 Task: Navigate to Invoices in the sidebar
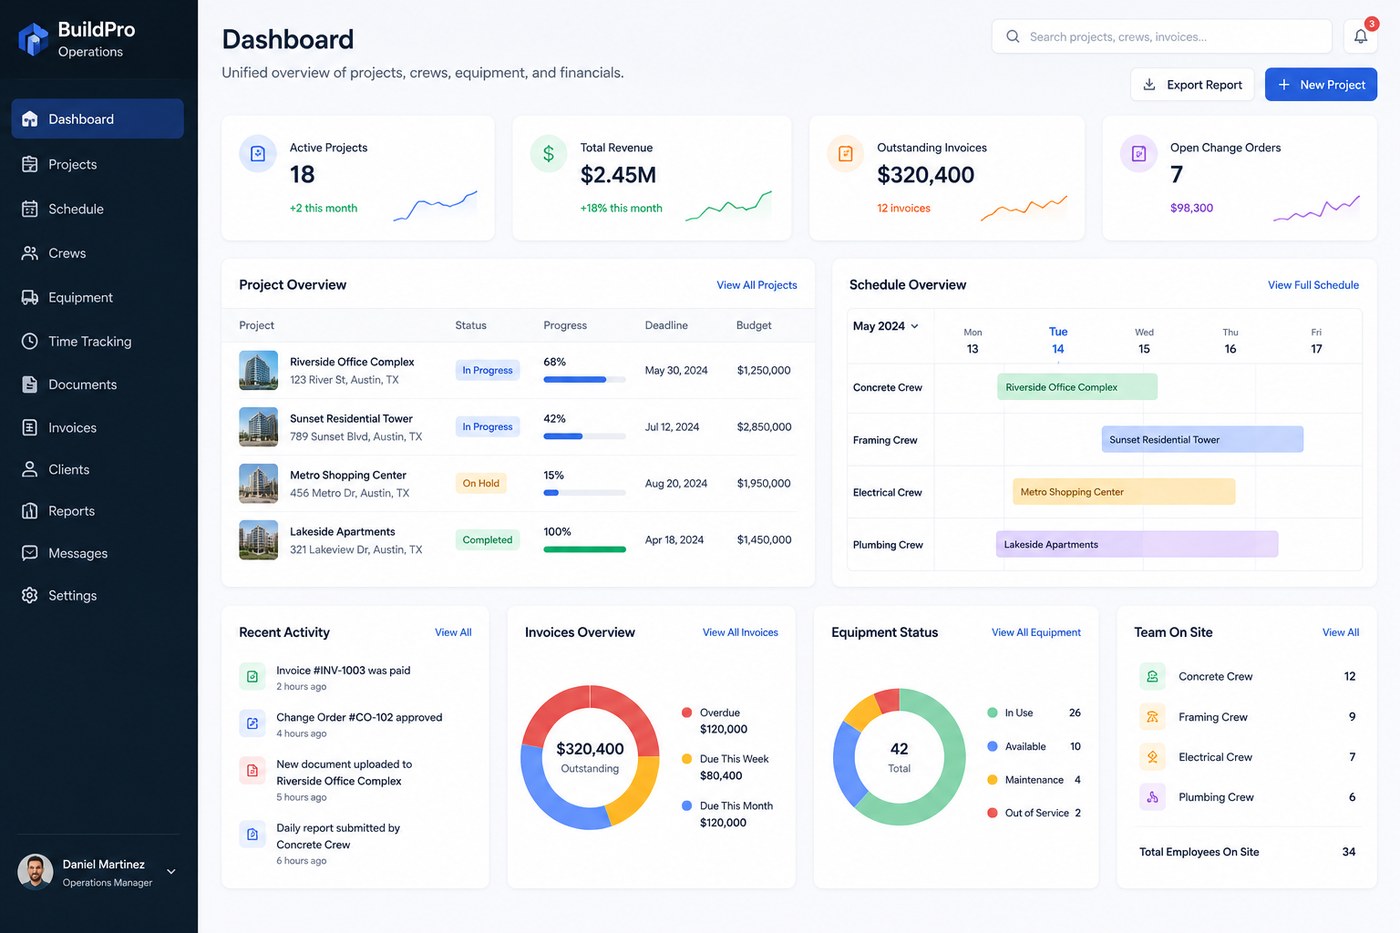tap(98, 427)
